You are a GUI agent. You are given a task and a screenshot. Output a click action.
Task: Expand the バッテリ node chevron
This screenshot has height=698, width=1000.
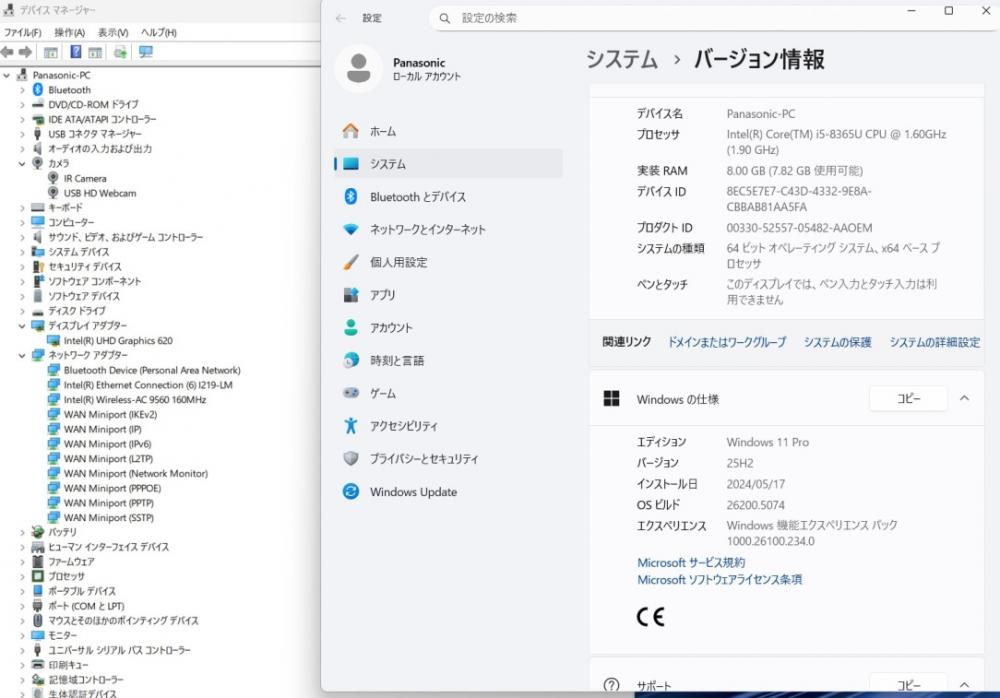22,532
